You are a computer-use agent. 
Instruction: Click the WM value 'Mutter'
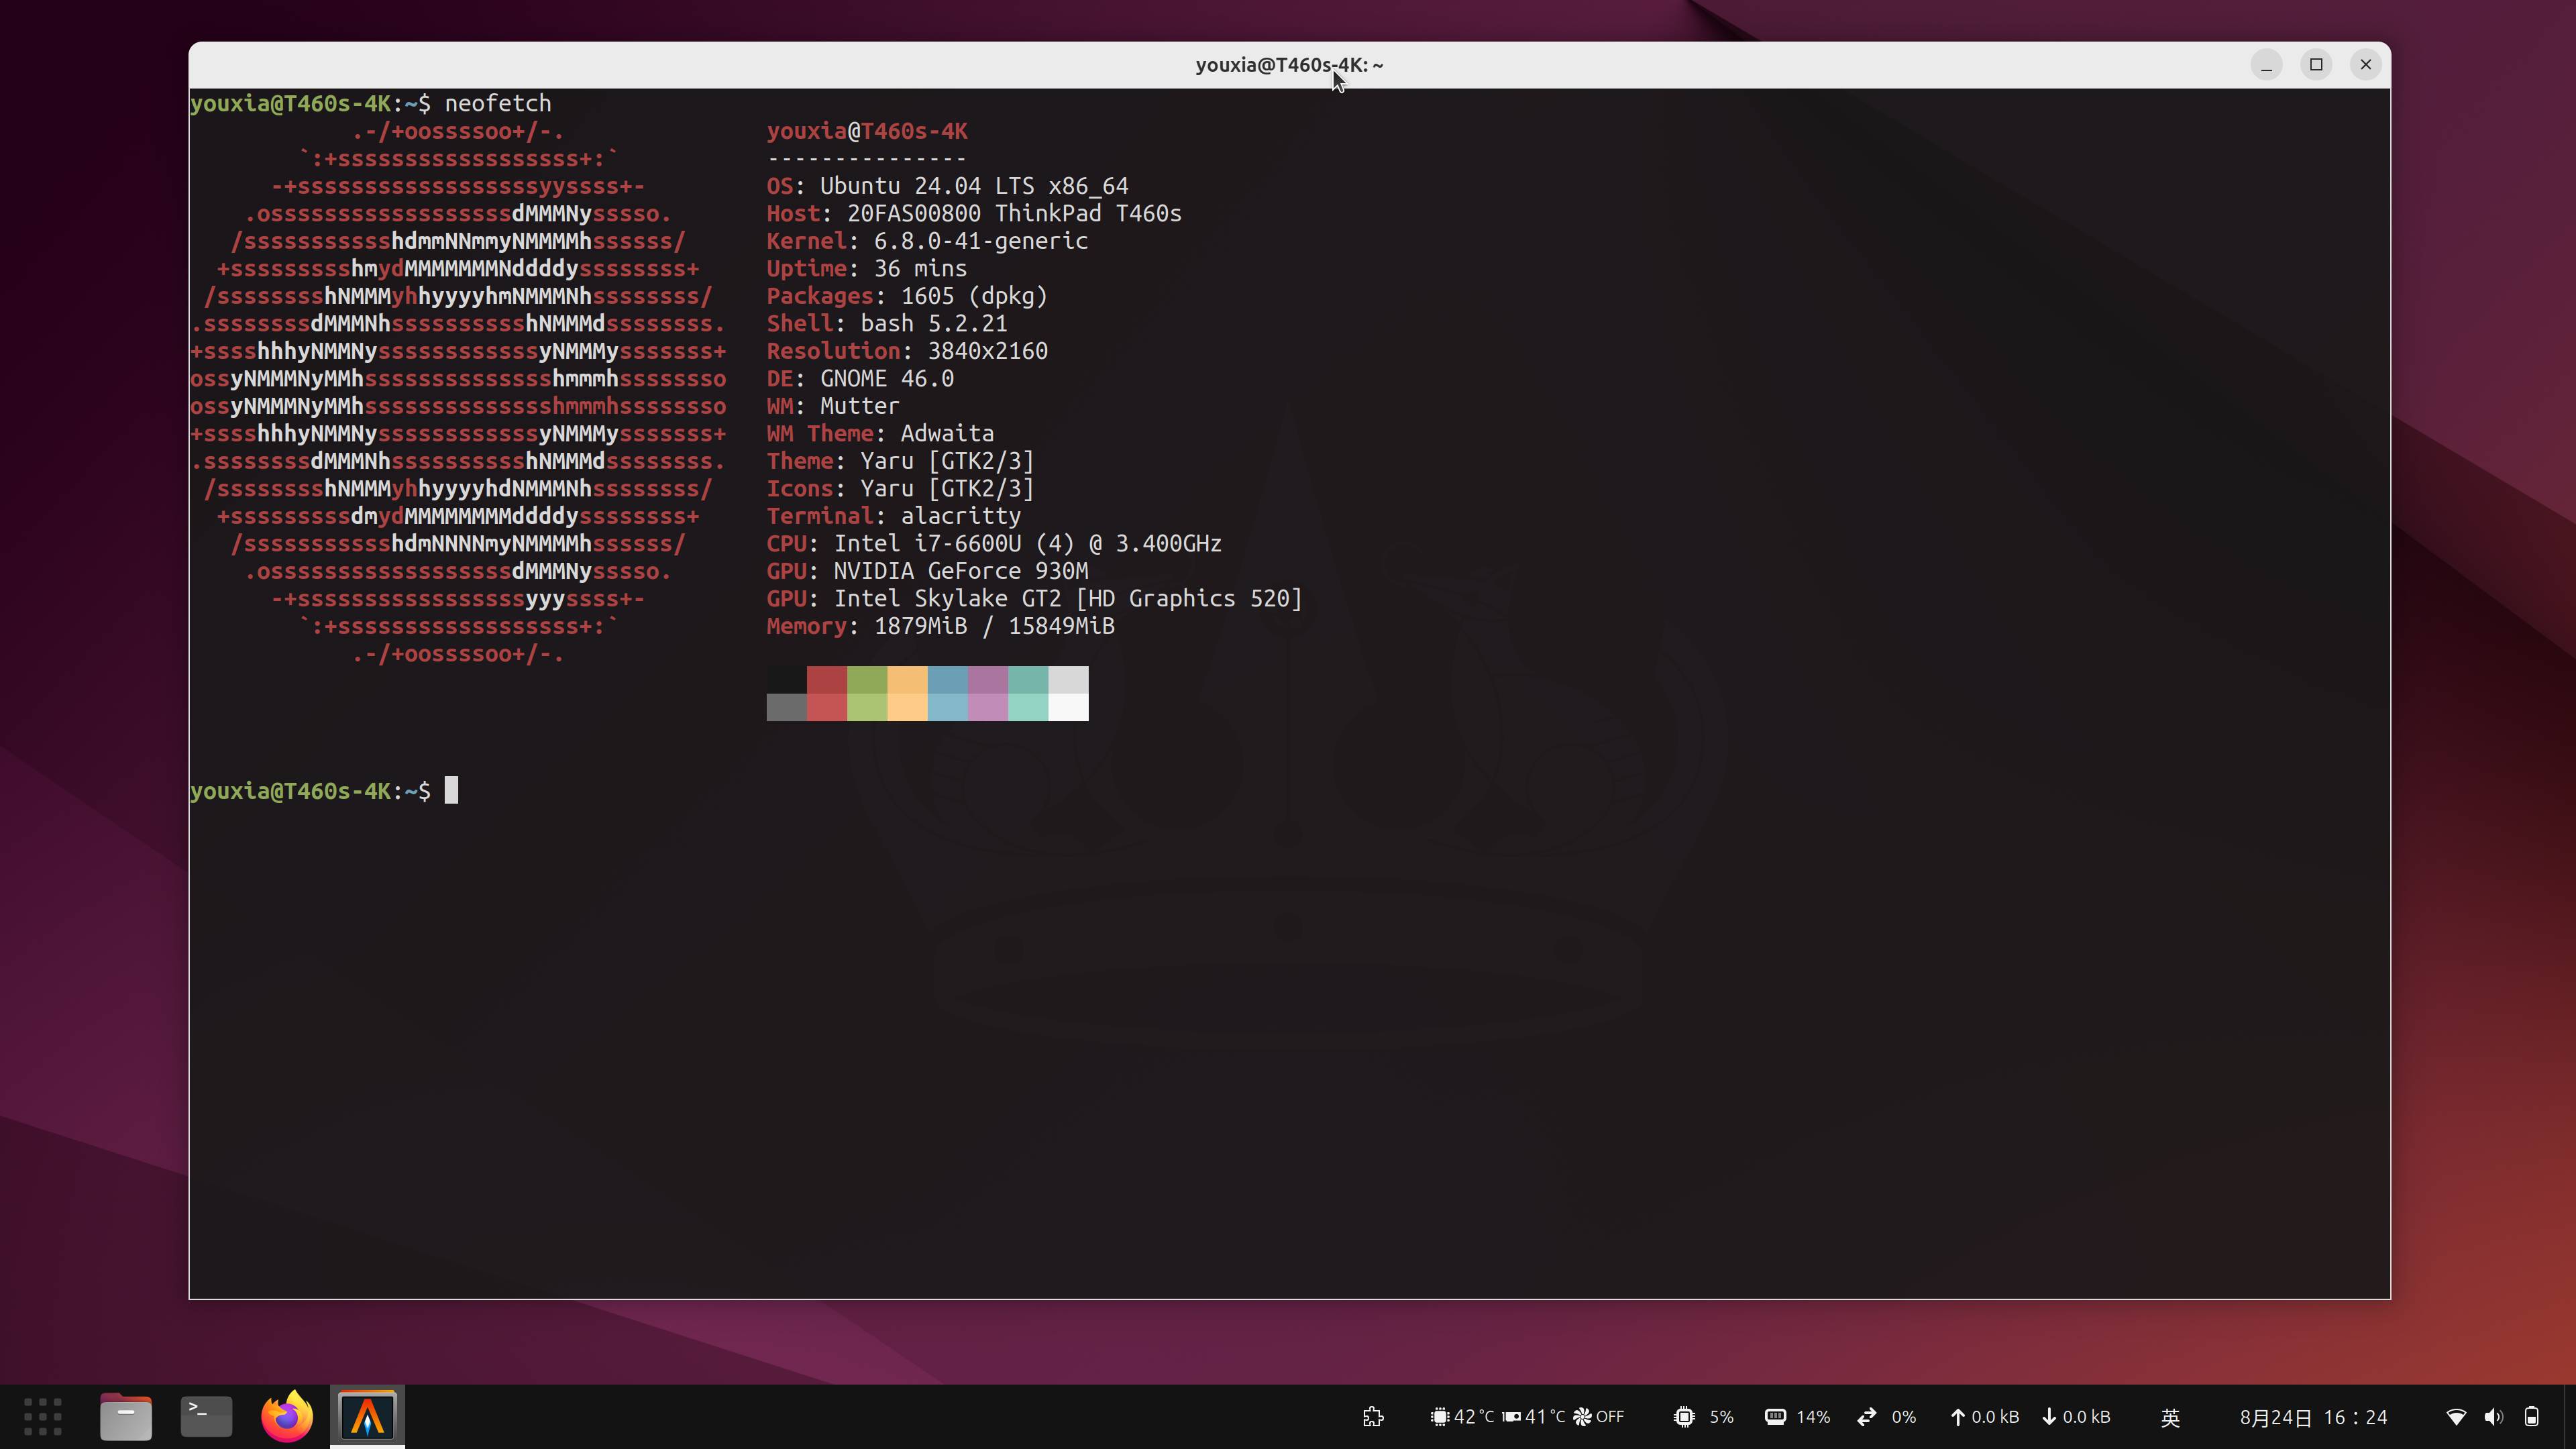click(x=860, y=406)
